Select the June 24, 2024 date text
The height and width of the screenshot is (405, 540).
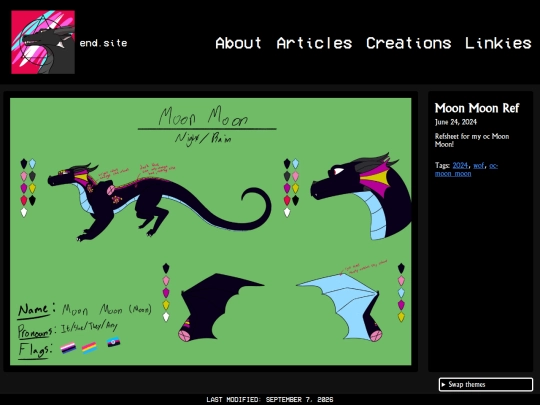pyautogui.click(x=456, y=122)
